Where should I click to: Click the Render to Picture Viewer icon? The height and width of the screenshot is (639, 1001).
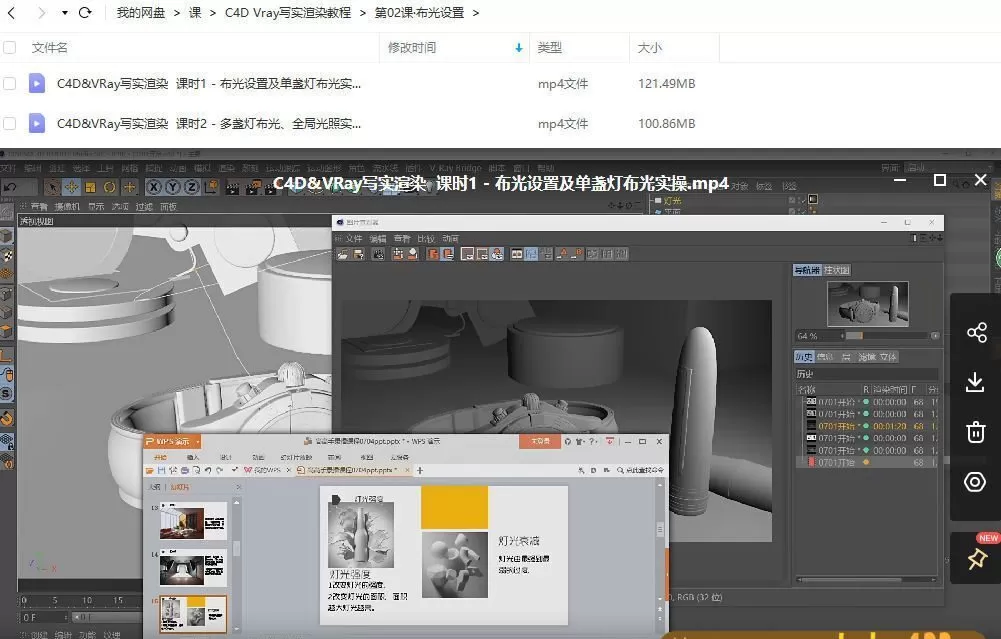pos(252,187)
